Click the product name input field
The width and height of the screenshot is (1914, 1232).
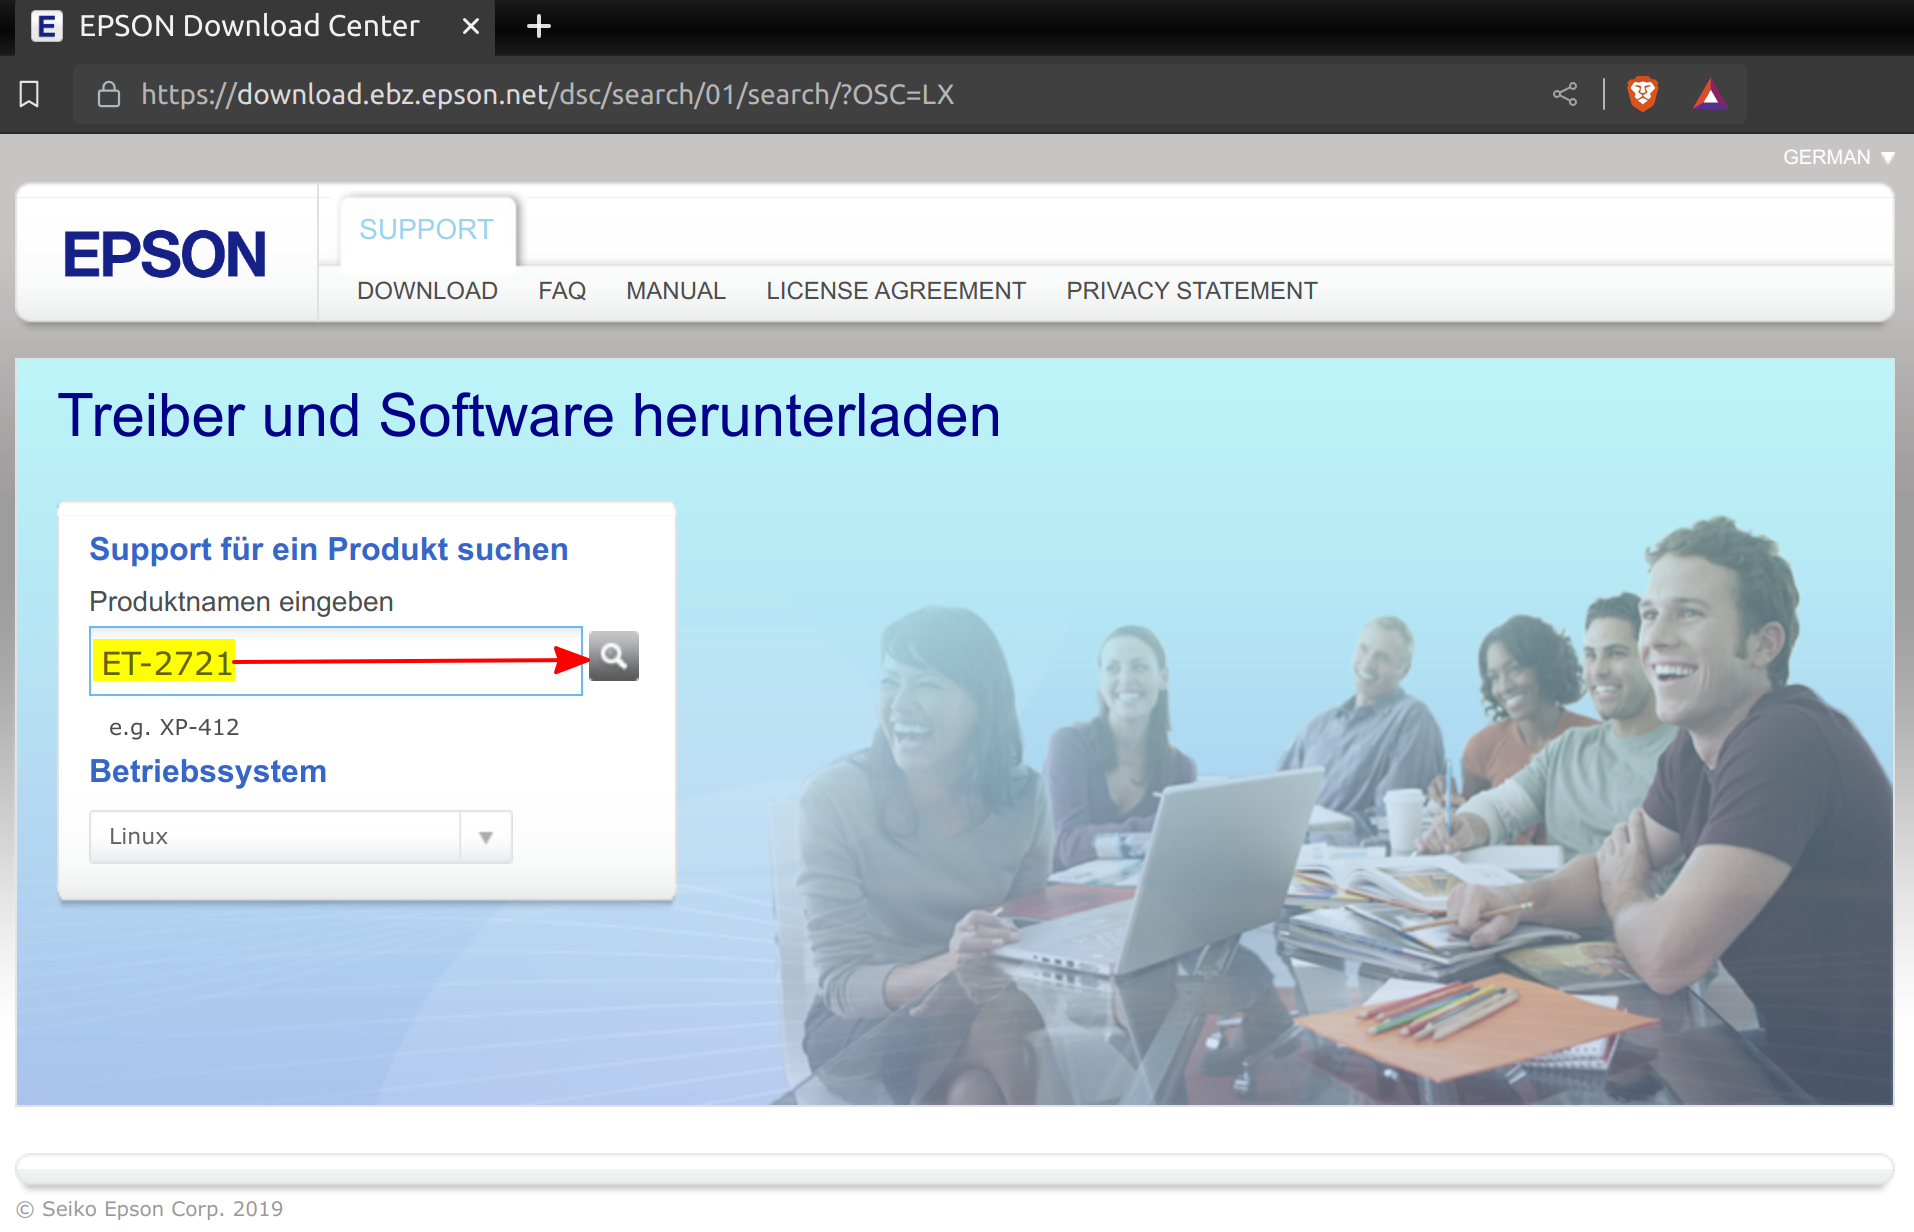pyautogui.click(x=400, y=661)
